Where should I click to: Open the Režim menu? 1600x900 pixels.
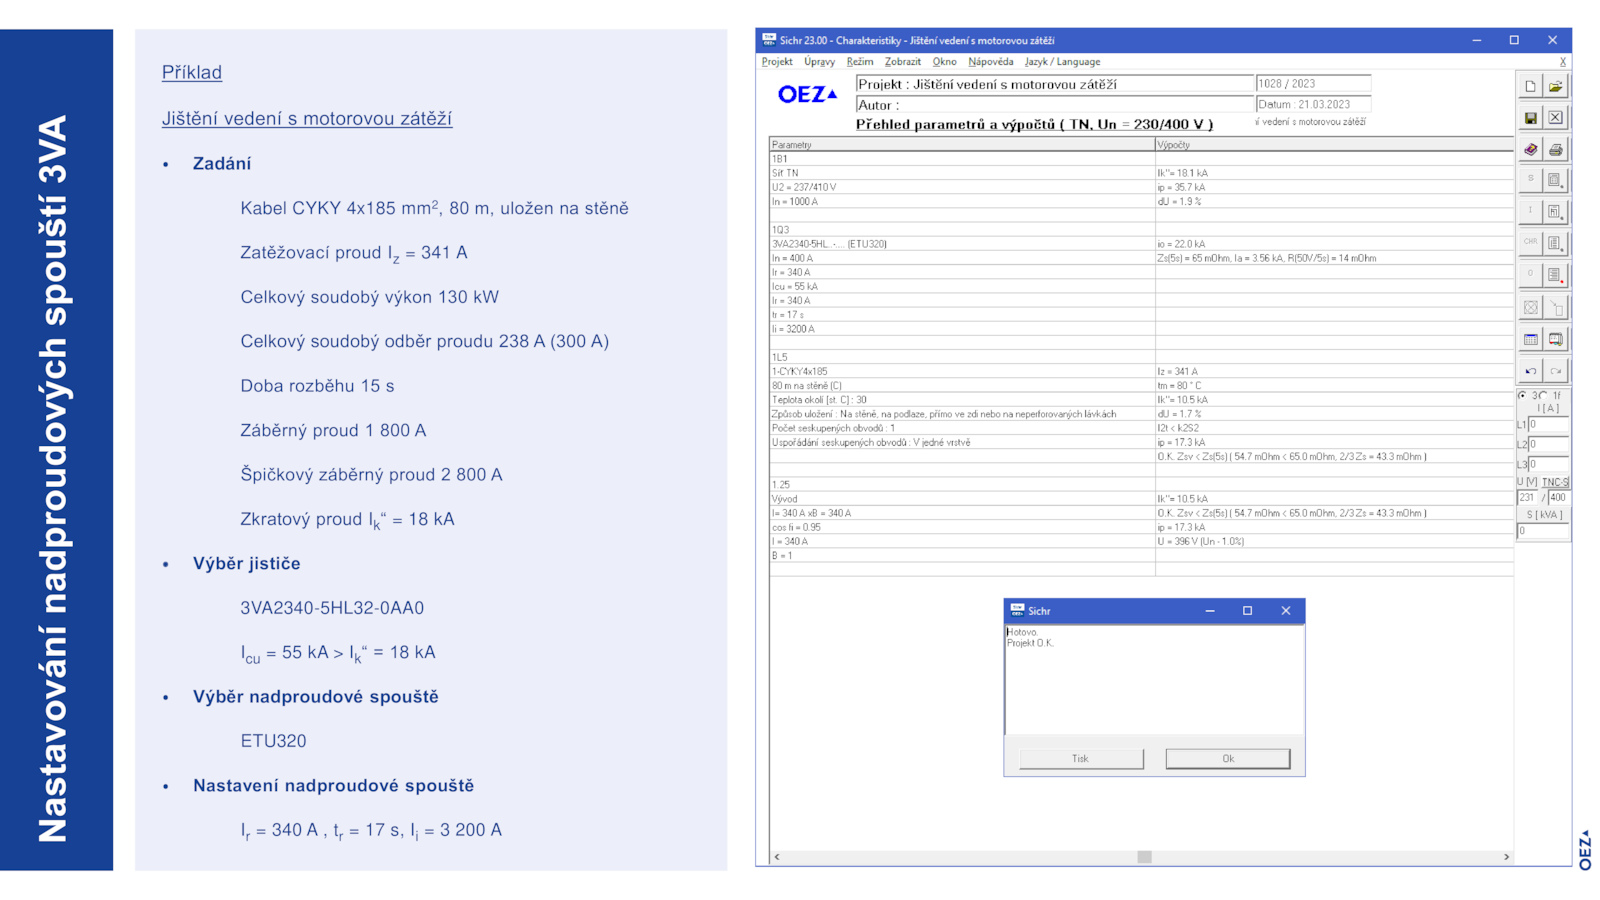(860, 62)
